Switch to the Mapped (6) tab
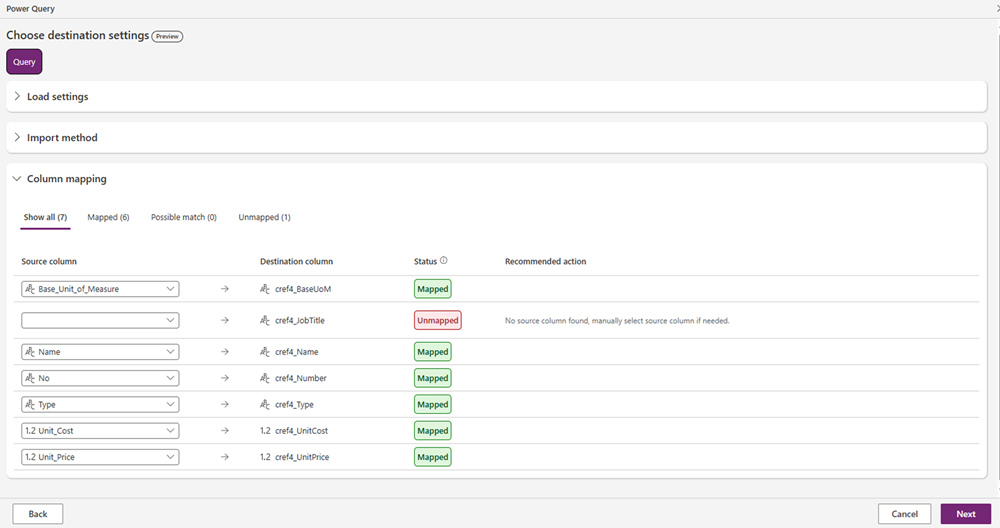The width and height of the screenshot is (1000, 528). (x=108, y=217)
